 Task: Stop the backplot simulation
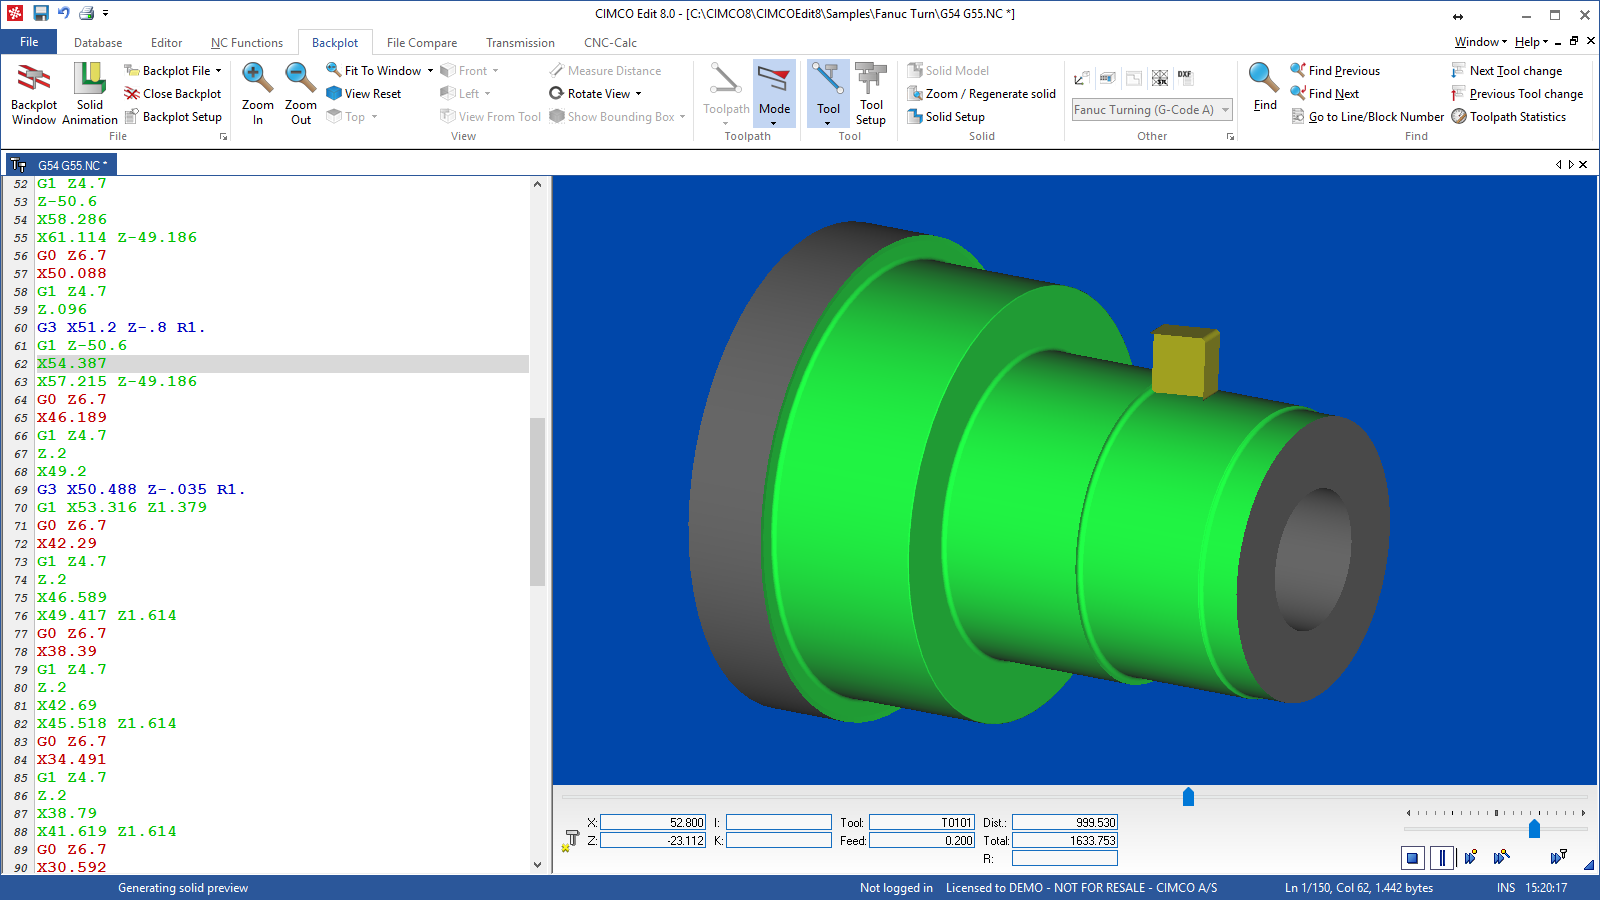pyautogui.click(x=1412, y=858)
